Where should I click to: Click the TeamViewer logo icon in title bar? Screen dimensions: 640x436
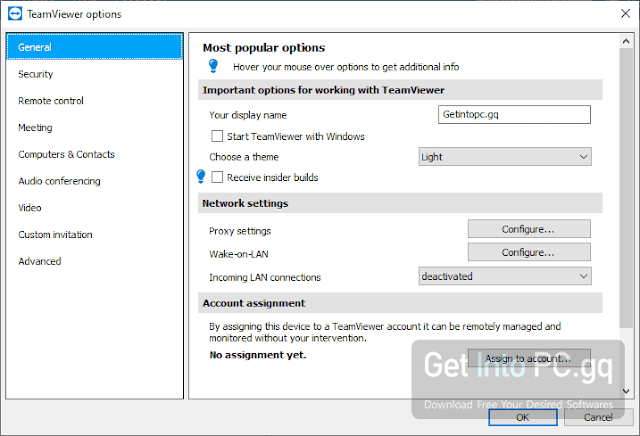tap(15, 14)
